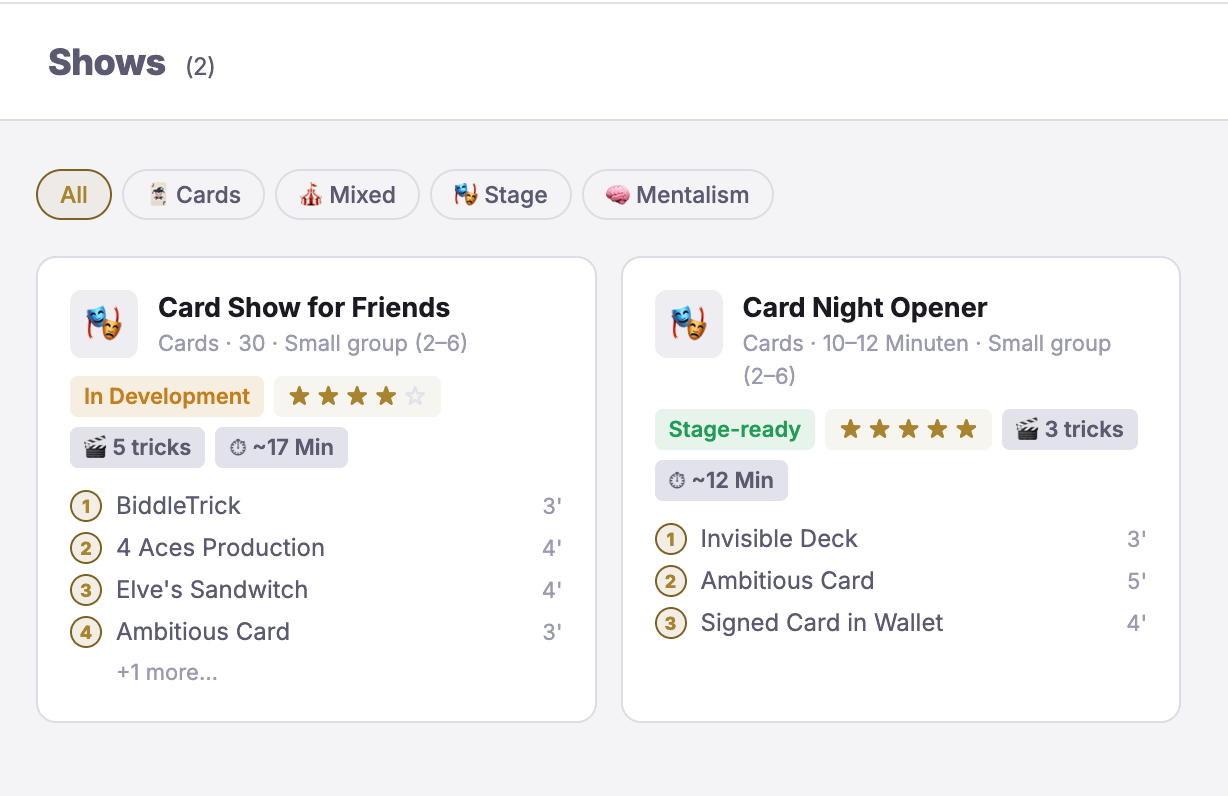Open the Card Night Opener title
The image size is (1228, 796).
[865, 308]
